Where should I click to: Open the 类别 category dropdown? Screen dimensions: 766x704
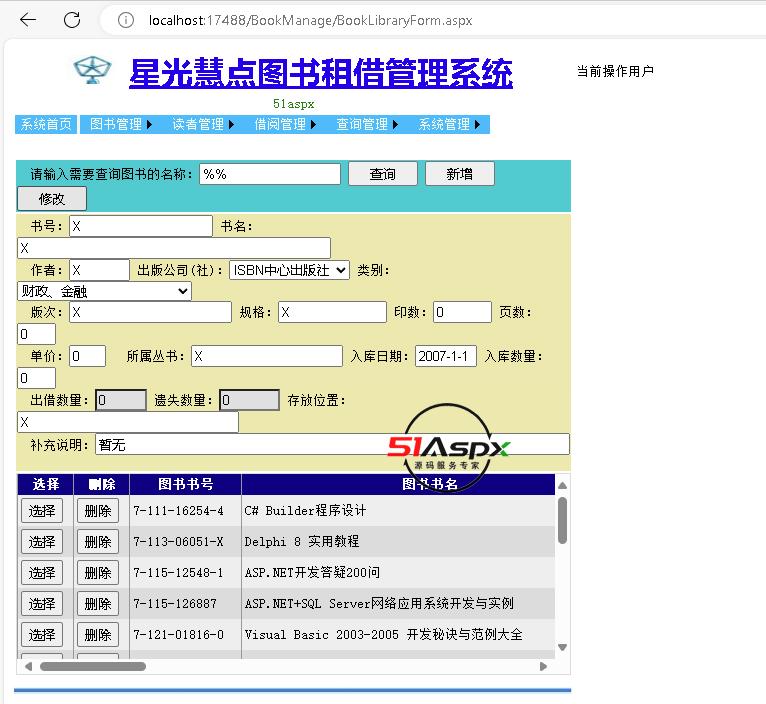click(104, 292)
